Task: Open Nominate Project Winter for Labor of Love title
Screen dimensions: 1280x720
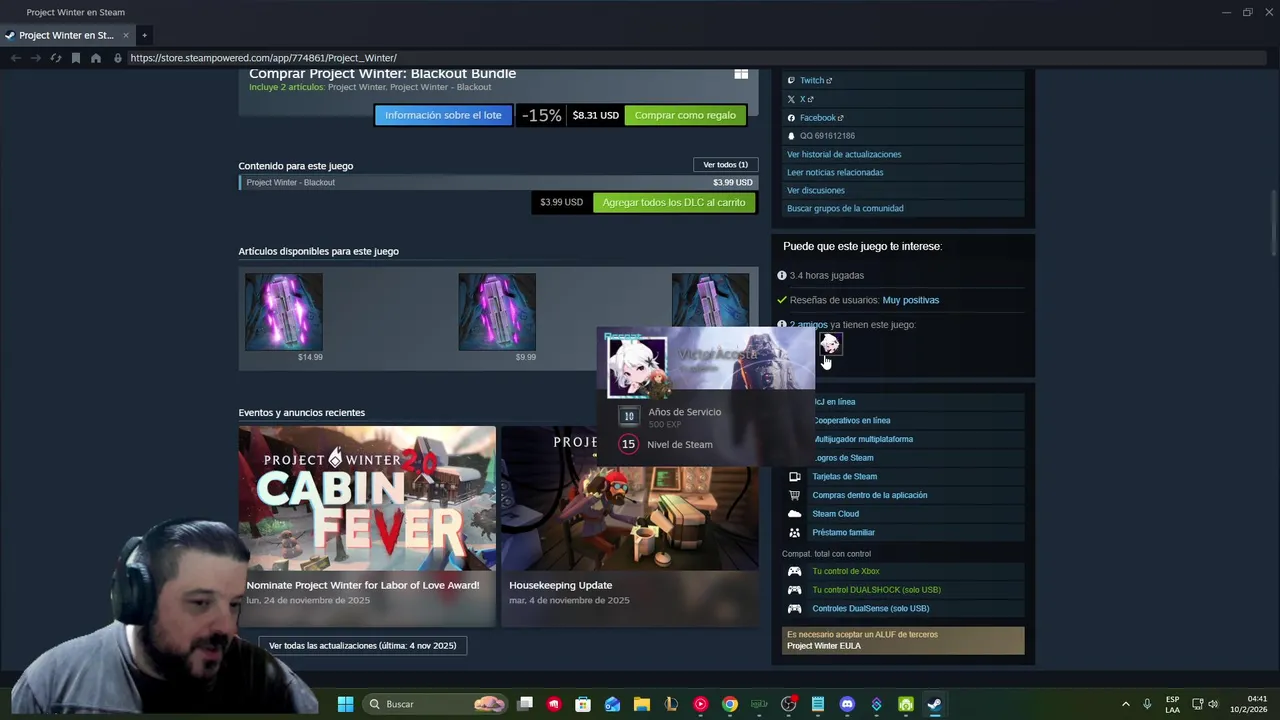Action: [363, 585]
